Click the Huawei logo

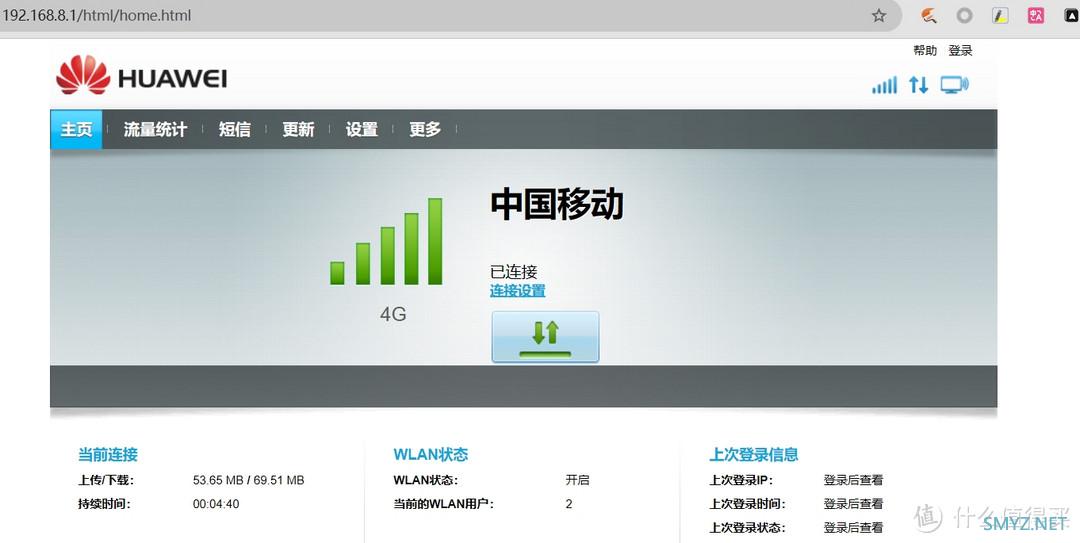(141, 75)
